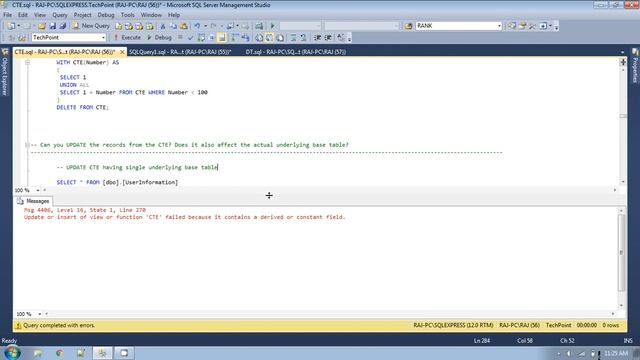Screen dimensions: 640x360
Task: Open the Windows Start menu
Action: click(12, 353)
